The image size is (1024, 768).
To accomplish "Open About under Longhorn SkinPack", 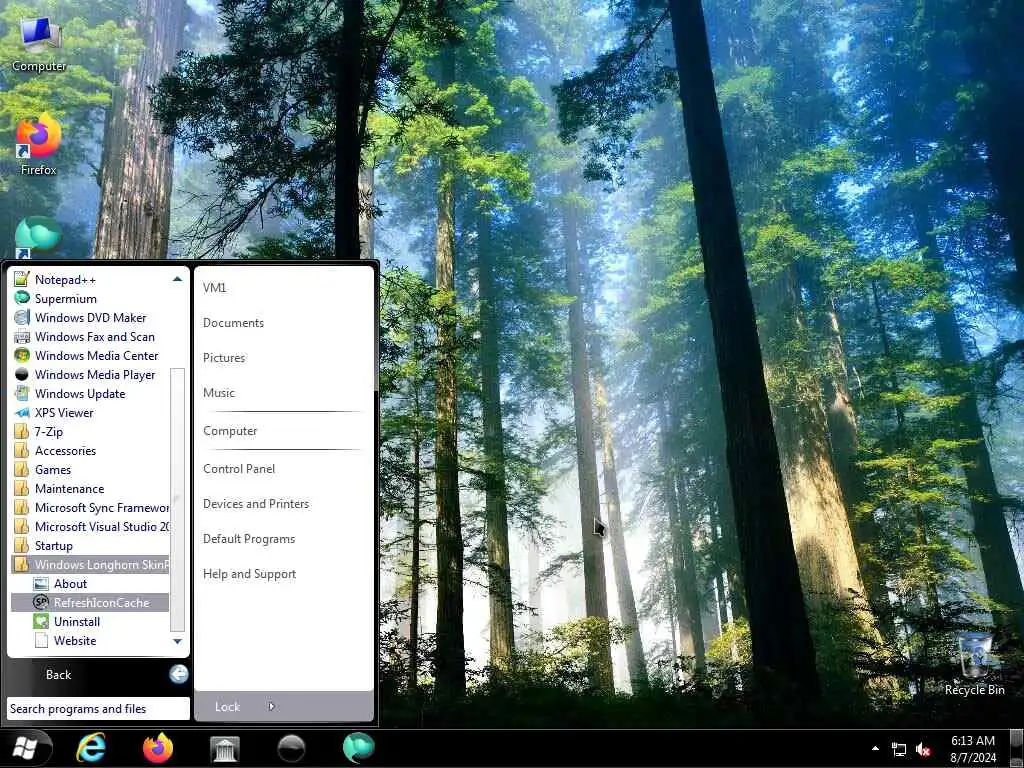I will click(90, 583).
